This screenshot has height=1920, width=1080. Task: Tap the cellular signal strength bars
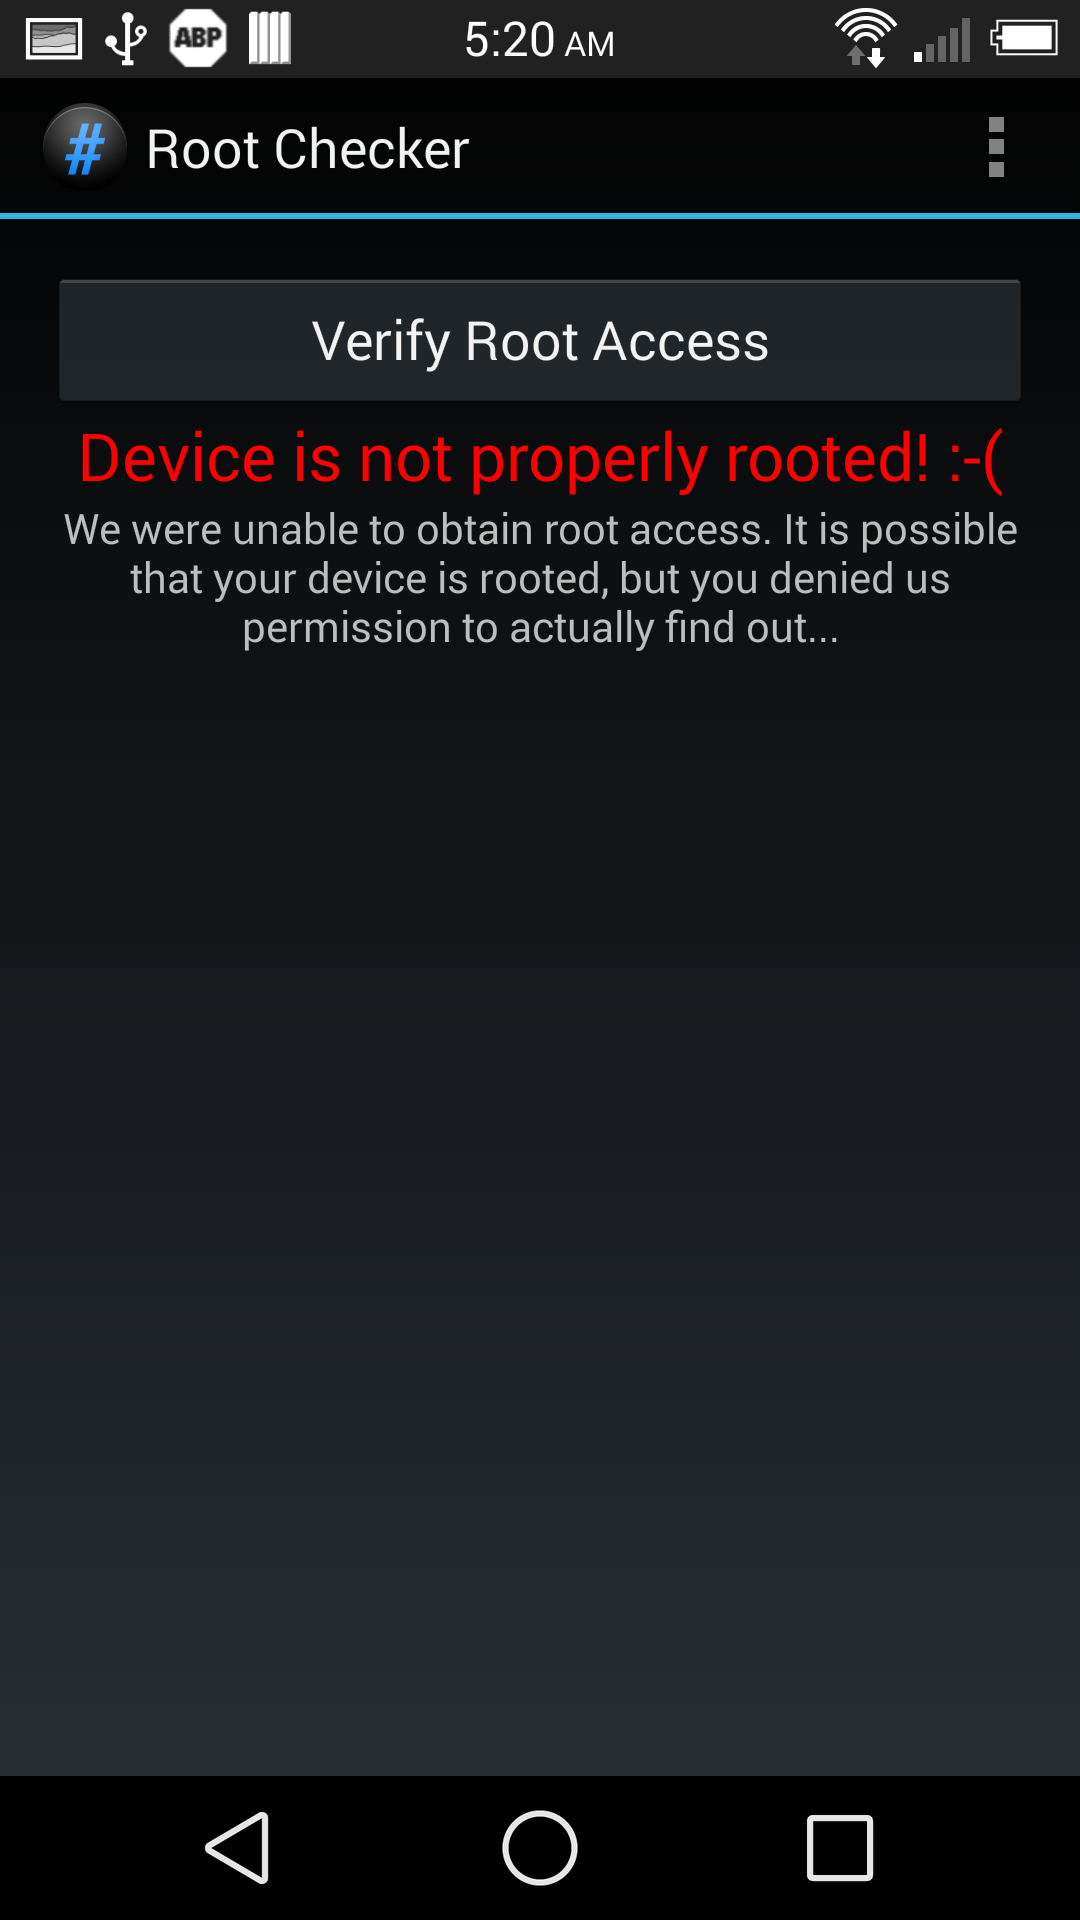[942, 40]
